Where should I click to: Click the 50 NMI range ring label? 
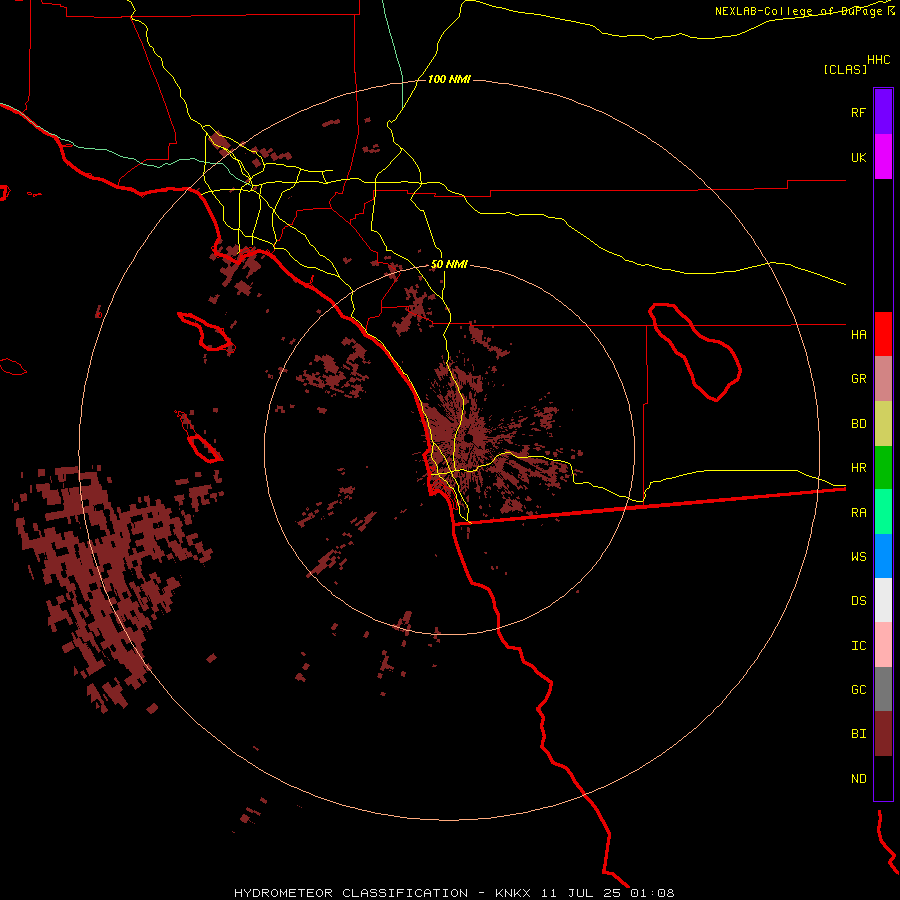pos(449,264)
